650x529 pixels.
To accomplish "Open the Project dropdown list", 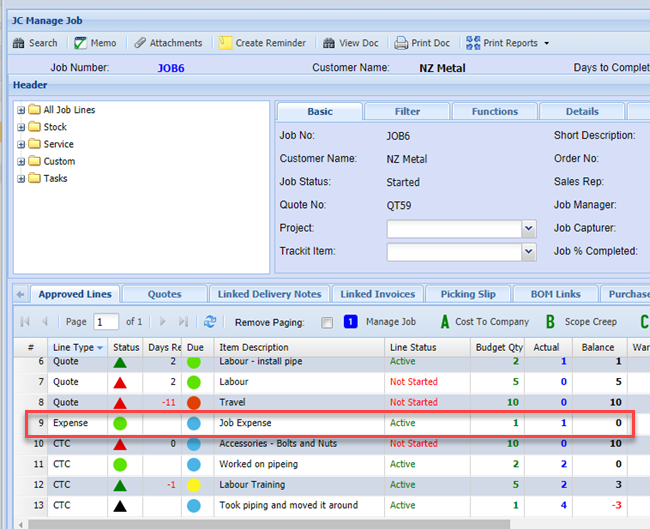I will point(529,229).
